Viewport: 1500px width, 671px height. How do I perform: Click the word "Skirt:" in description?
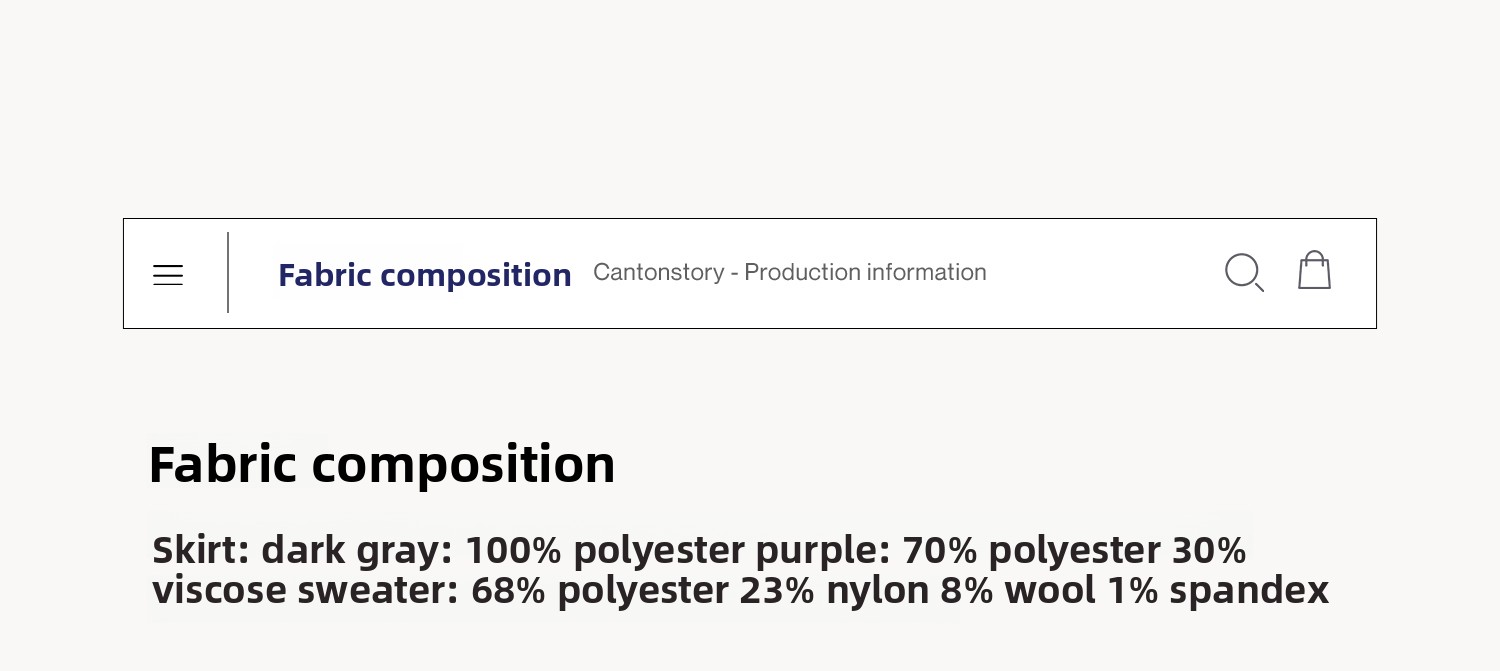pos(201,550)
